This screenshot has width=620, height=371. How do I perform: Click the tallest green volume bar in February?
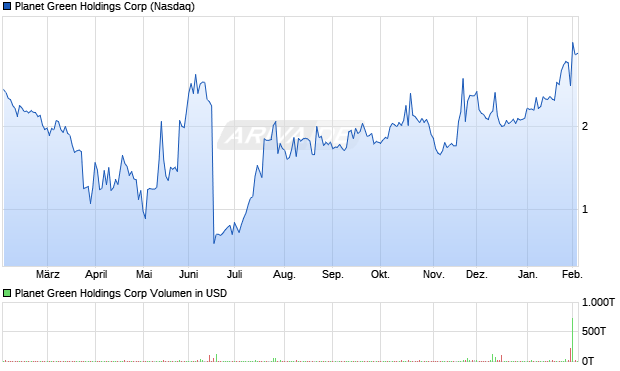(572, 340)
